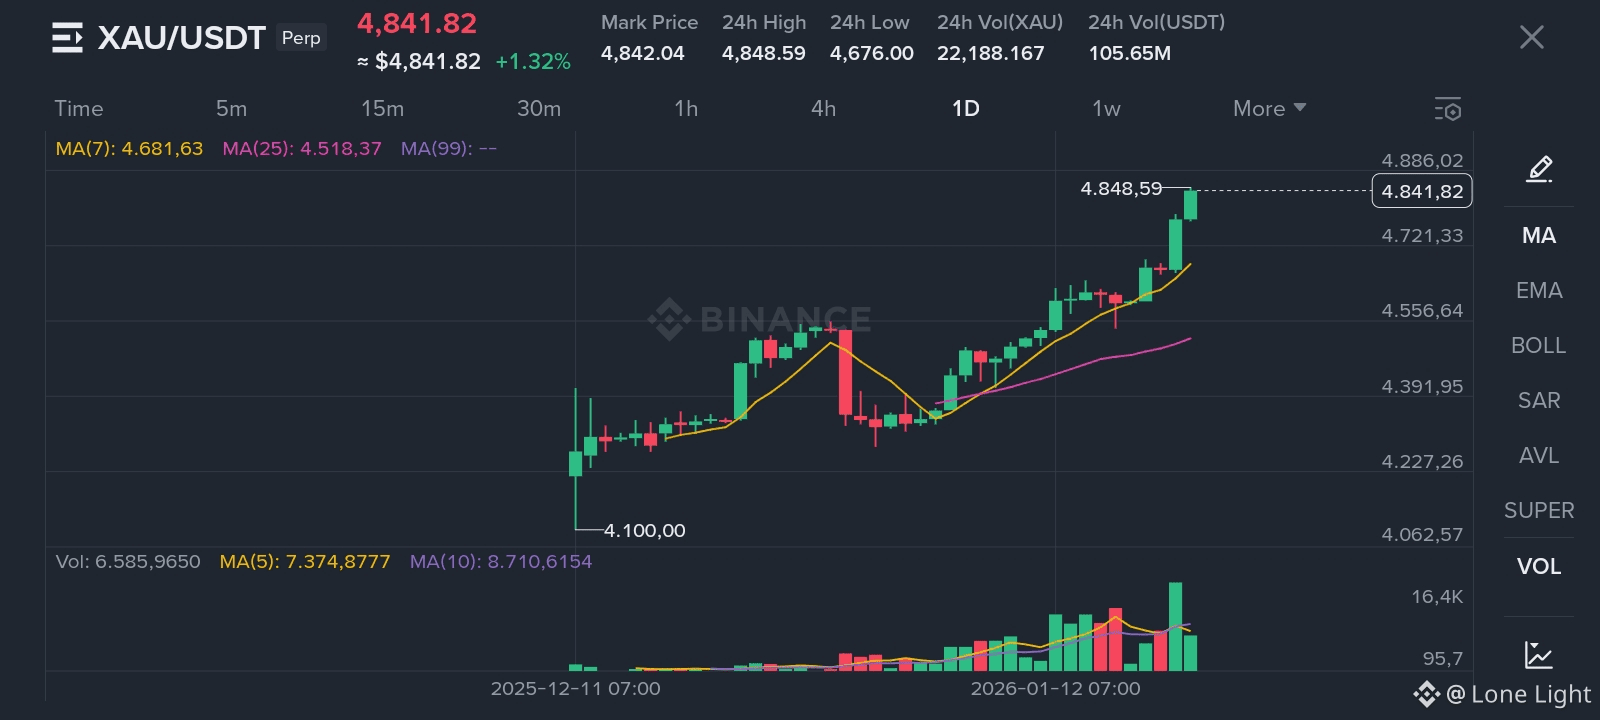
Task: Enable the BOLL indicator
Action: (x=1538, y=345)
